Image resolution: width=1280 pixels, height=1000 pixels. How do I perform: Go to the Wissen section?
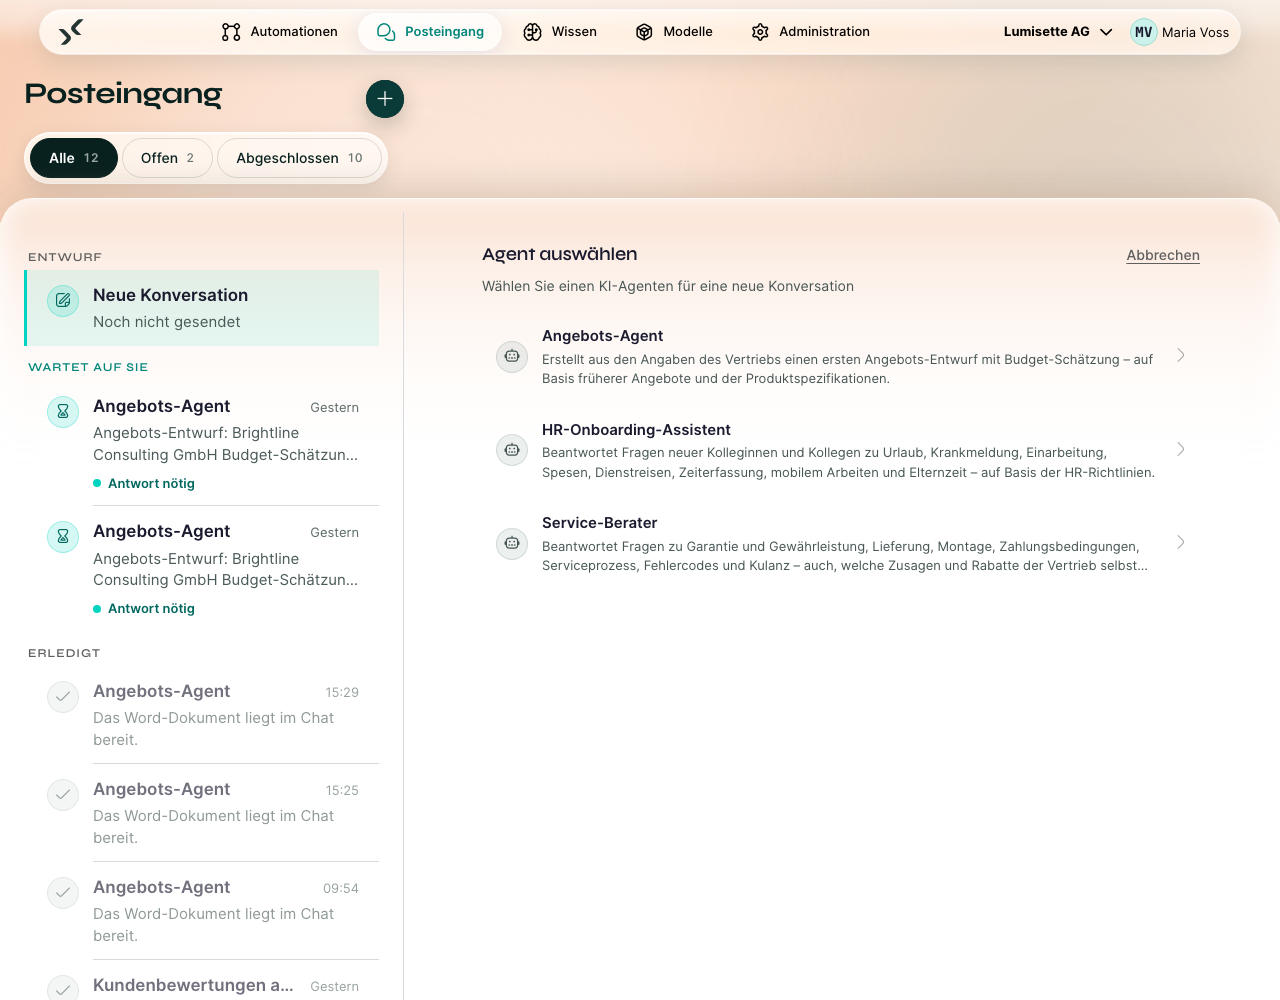pos(560,32)
